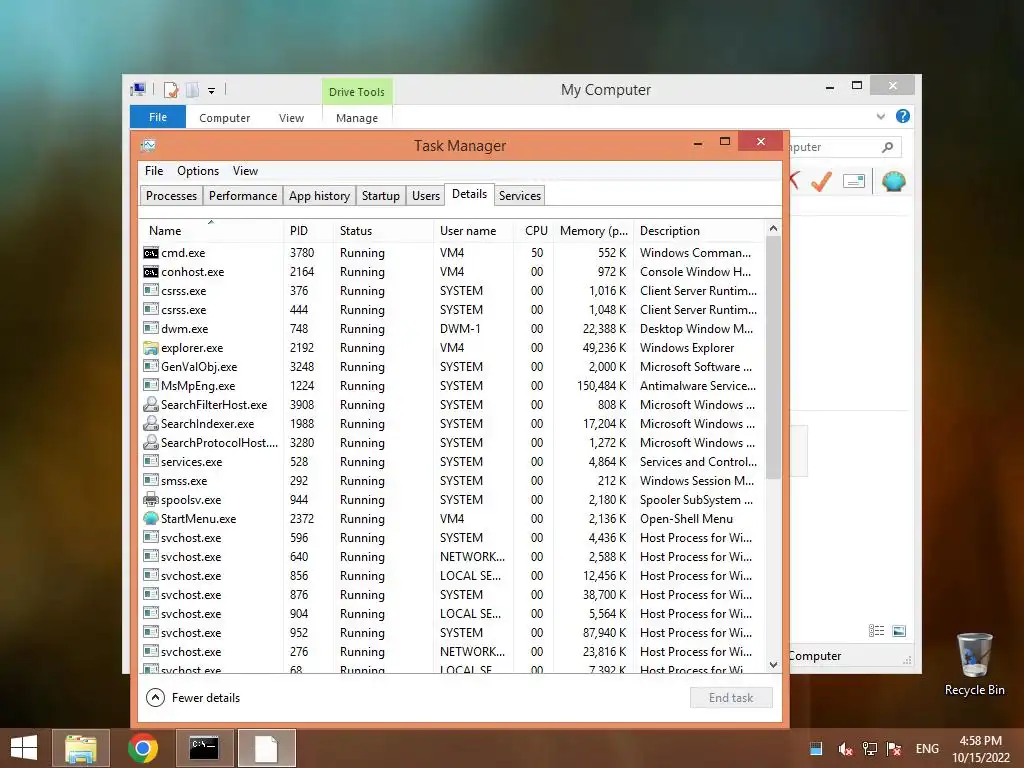Switch to Command Prompt in the taskbar

pos(204,748)
